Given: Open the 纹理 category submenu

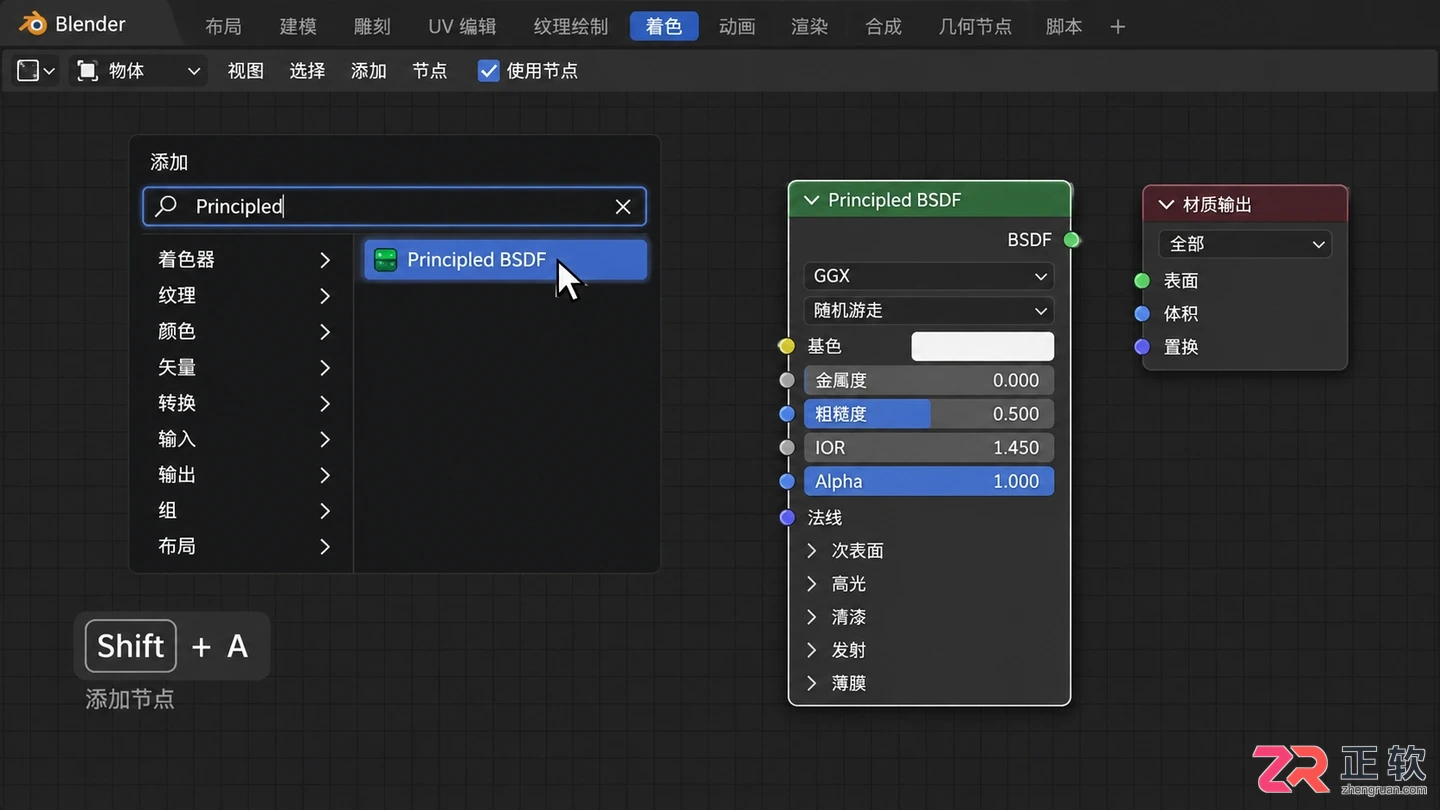Looking at the screenshot, I should click(x=243, y=296).
